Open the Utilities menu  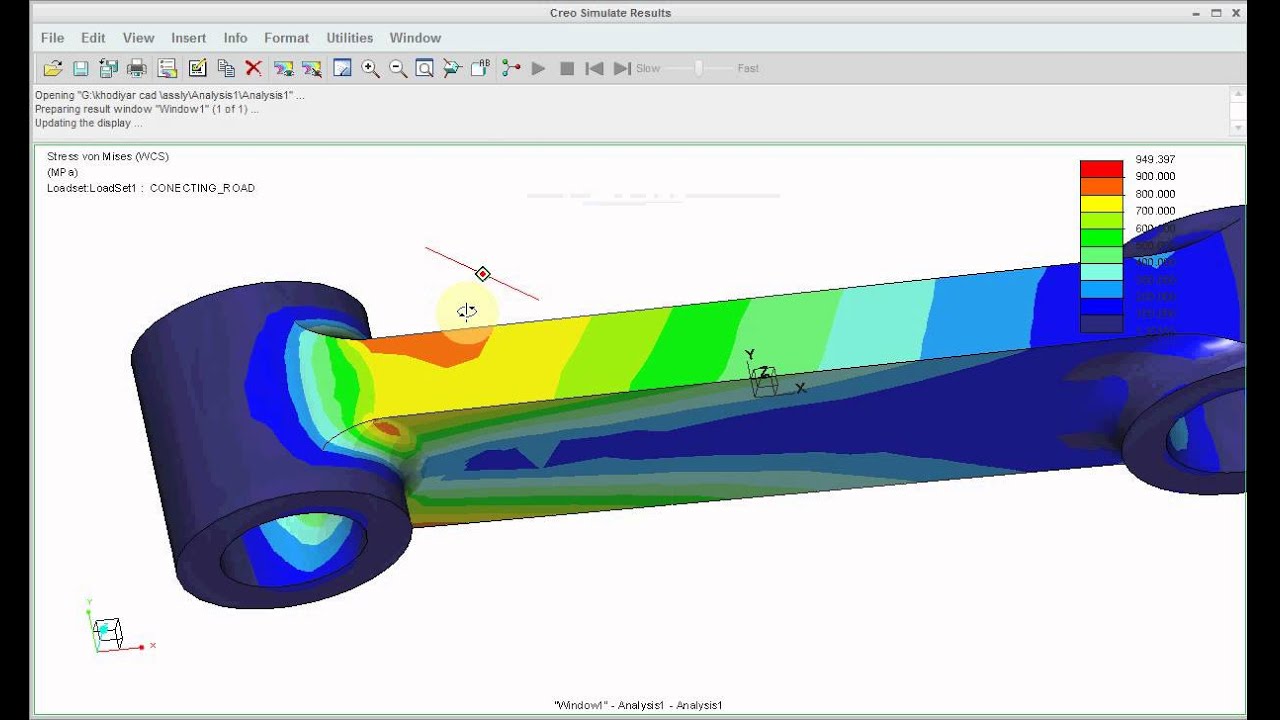(350, 38)
